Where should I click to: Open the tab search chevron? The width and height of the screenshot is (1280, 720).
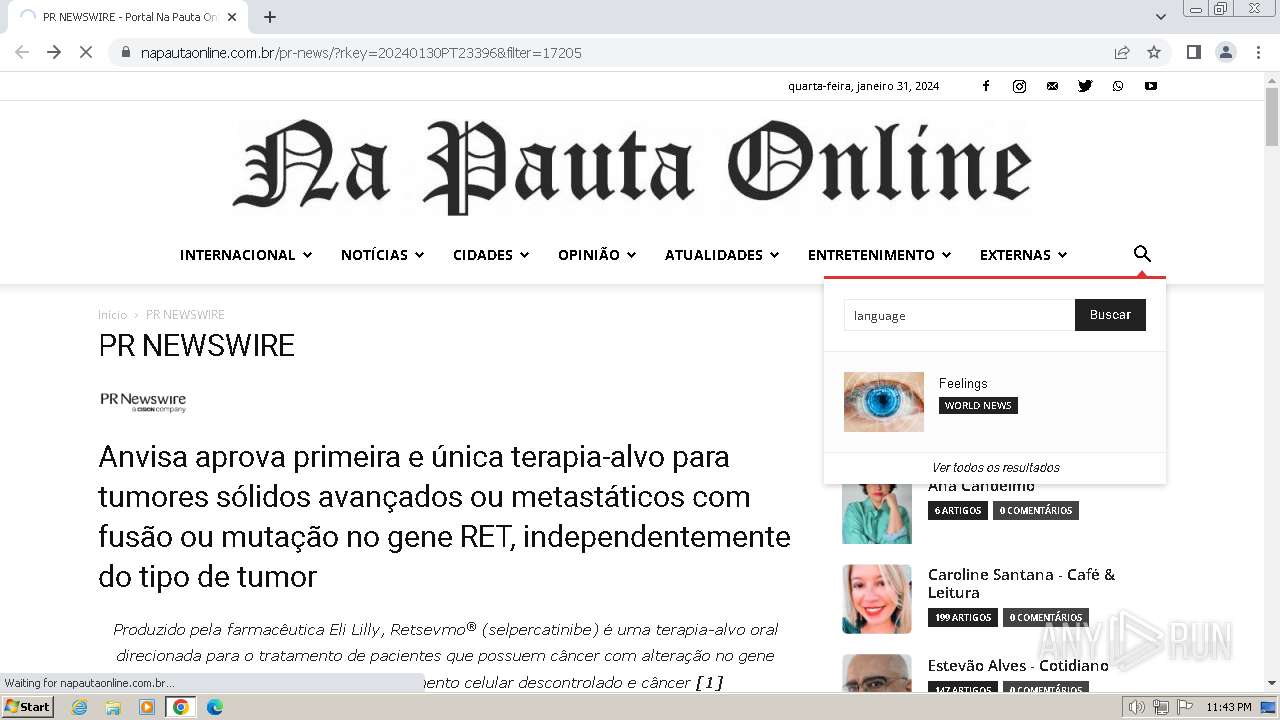click(x=1161, y=17)
